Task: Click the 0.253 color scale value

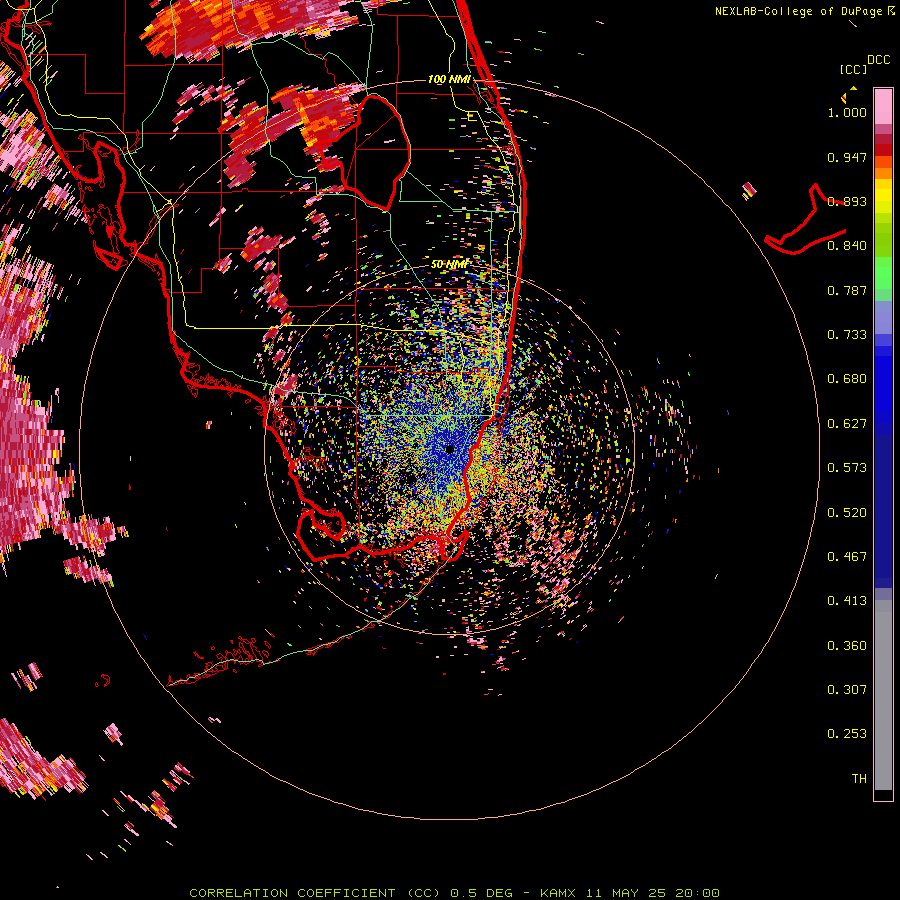Action: coord(847,734)
